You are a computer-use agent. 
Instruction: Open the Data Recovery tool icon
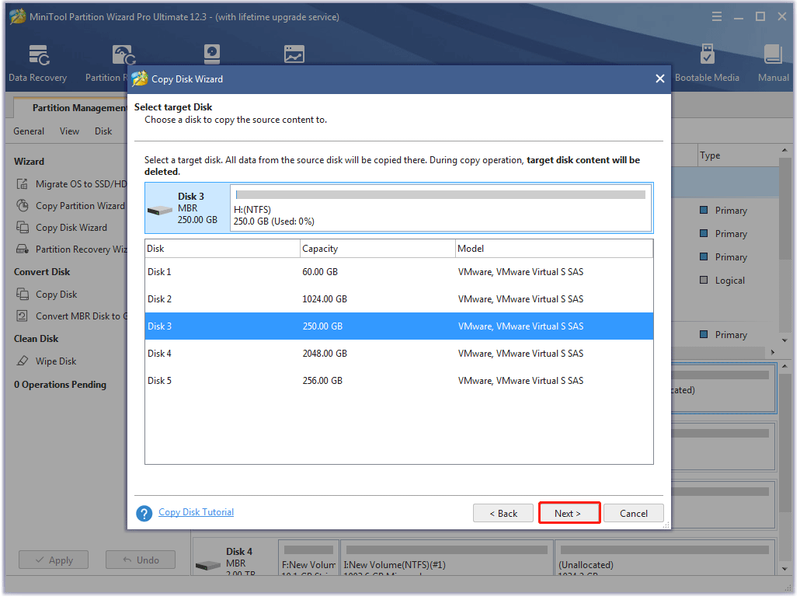39,55
